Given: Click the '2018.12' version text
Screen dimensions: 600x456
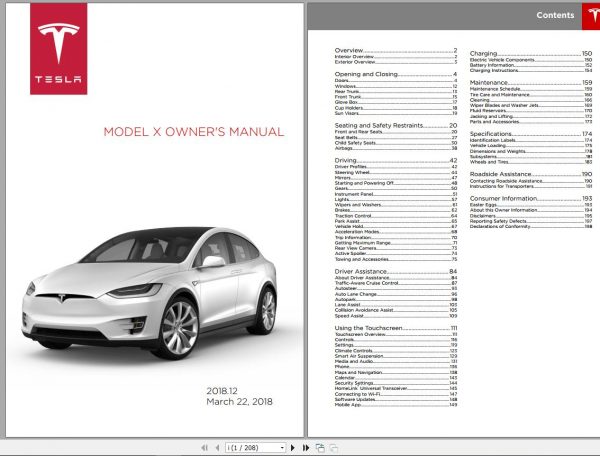Looking at the screenshot, I should click(222, 391).
